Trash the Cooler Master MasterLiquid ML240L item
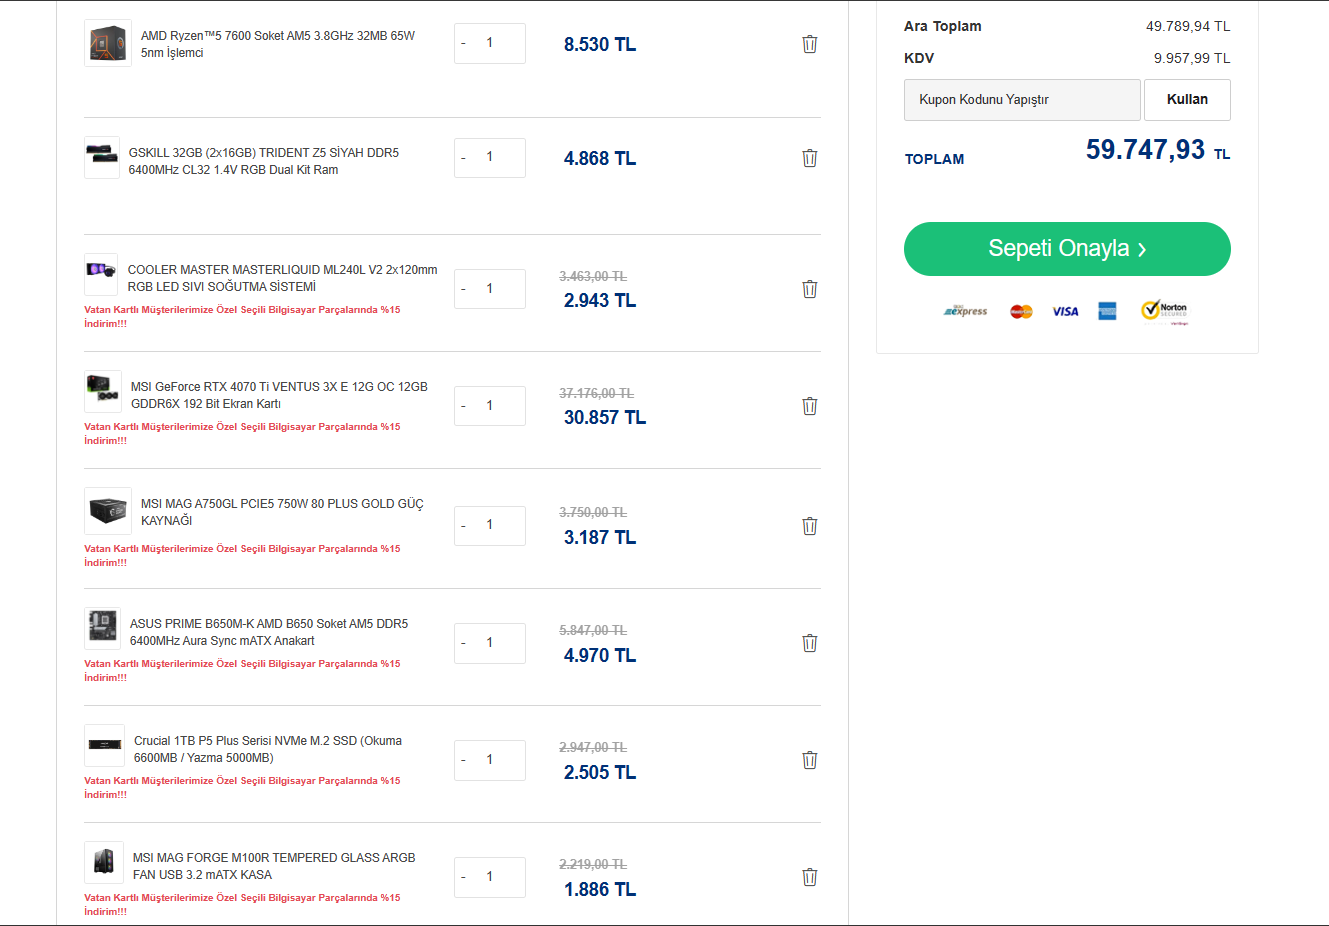 (x=810, y=289)
